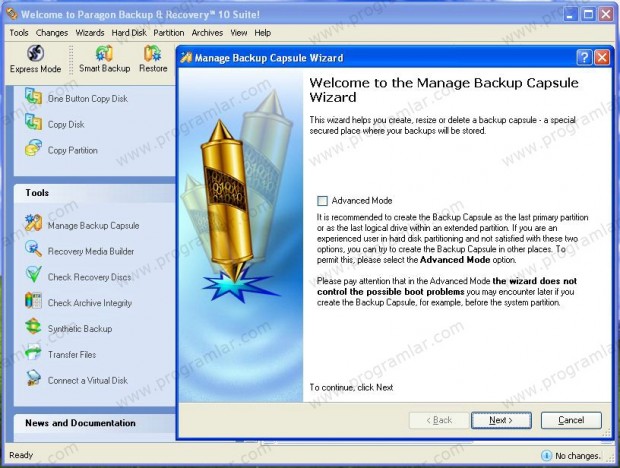Viewport: 620px width, 468px height.
Task: Close the wizard with the red X
Action: point(602,58)
